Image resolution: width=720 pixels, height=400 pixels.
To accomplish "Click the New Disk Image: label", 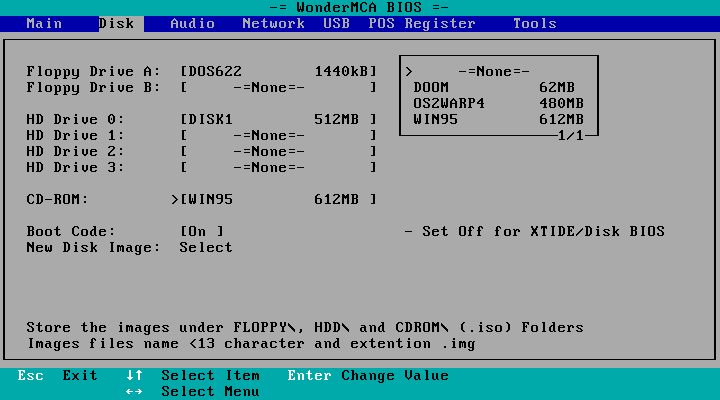I will coord(93,248).
